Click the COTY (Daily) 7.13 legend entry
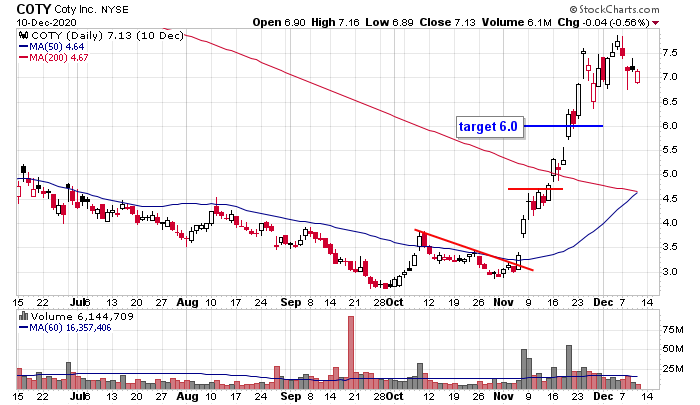This screenshot has height=405, width=700. (x=107, y=35)
